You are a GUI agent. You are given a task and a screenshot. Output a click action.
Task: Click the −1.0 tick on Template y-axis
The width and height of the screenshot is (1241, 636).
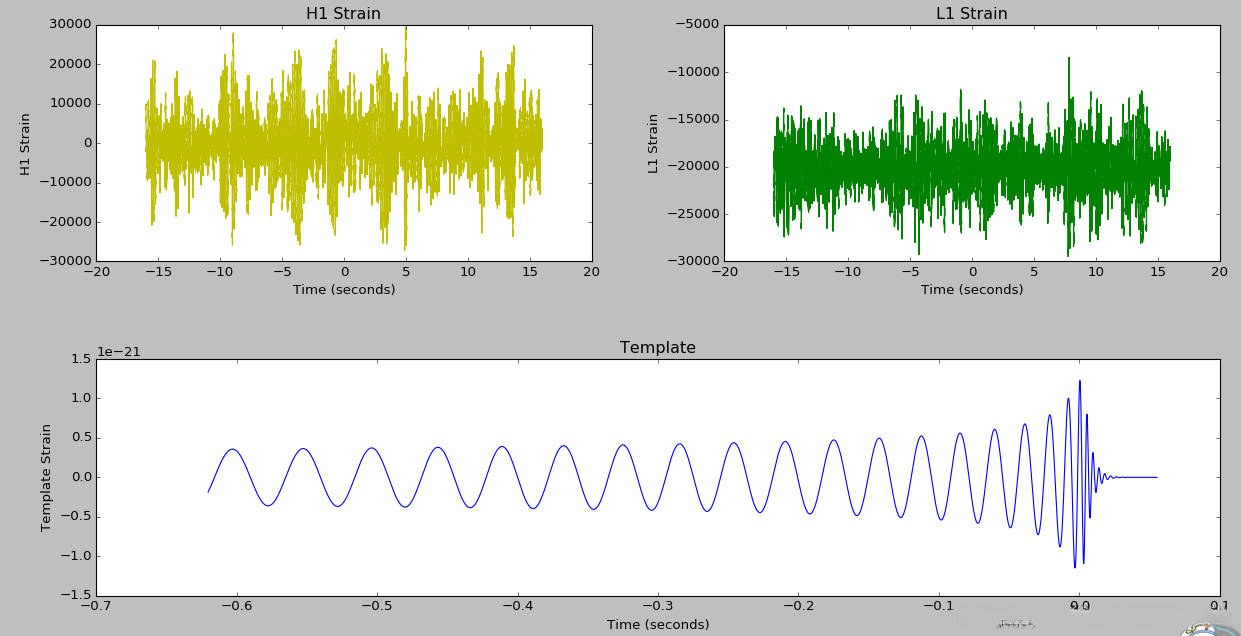(x=76, y=556)
